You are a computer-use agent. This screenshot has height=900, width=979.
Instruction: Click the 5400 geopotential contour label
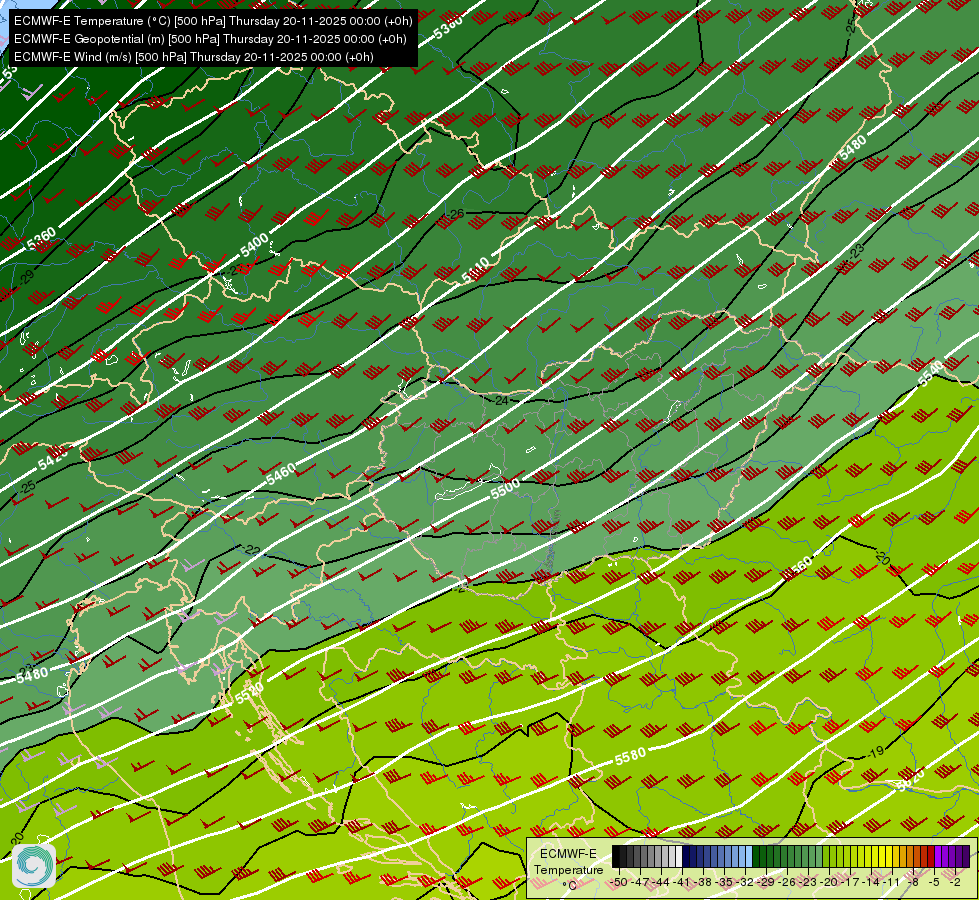tap(254, 244)
